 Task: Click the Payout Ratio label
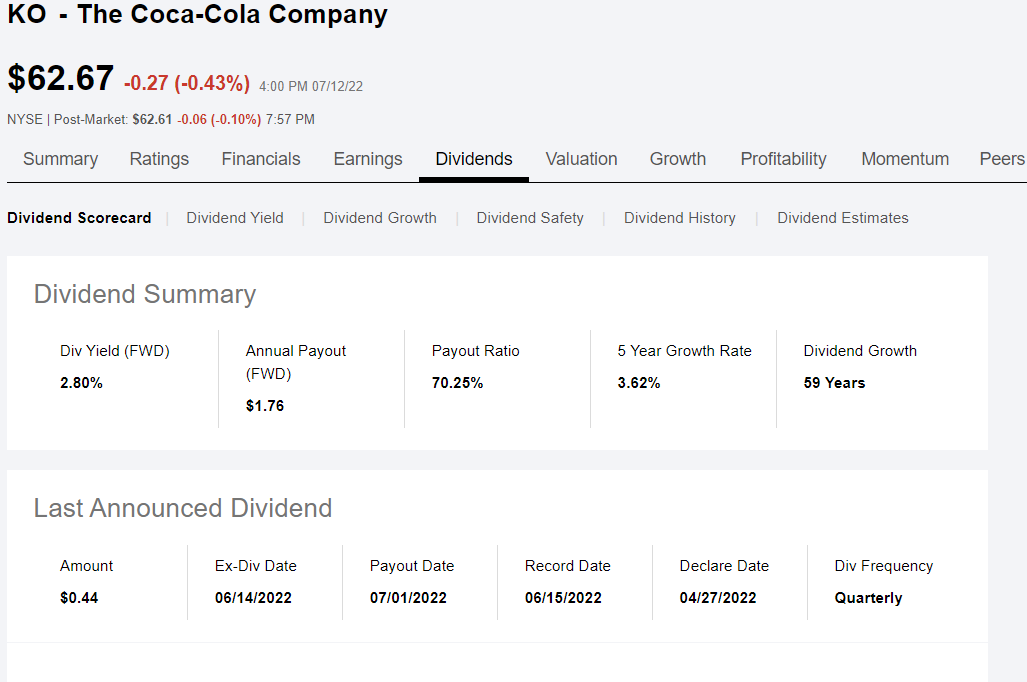pos(476,351)
